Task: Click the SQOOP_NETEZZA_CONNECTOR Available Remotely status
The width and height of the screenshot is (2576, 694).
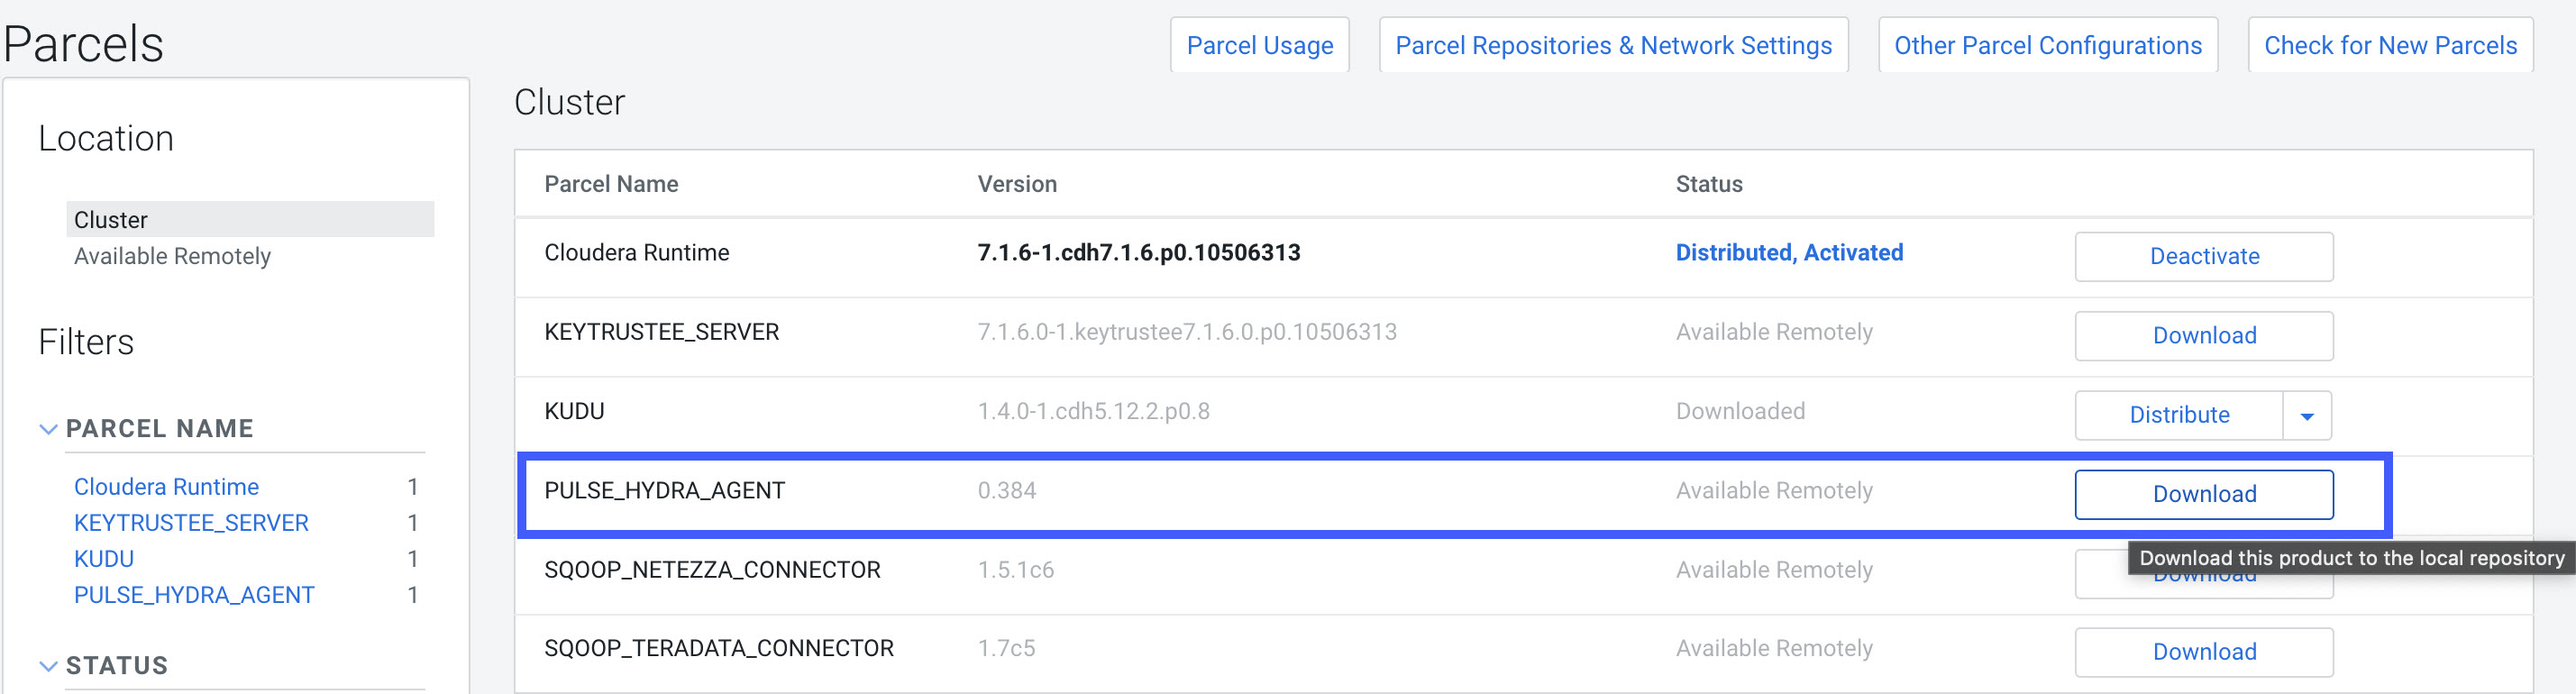Action: [1774, 570]
